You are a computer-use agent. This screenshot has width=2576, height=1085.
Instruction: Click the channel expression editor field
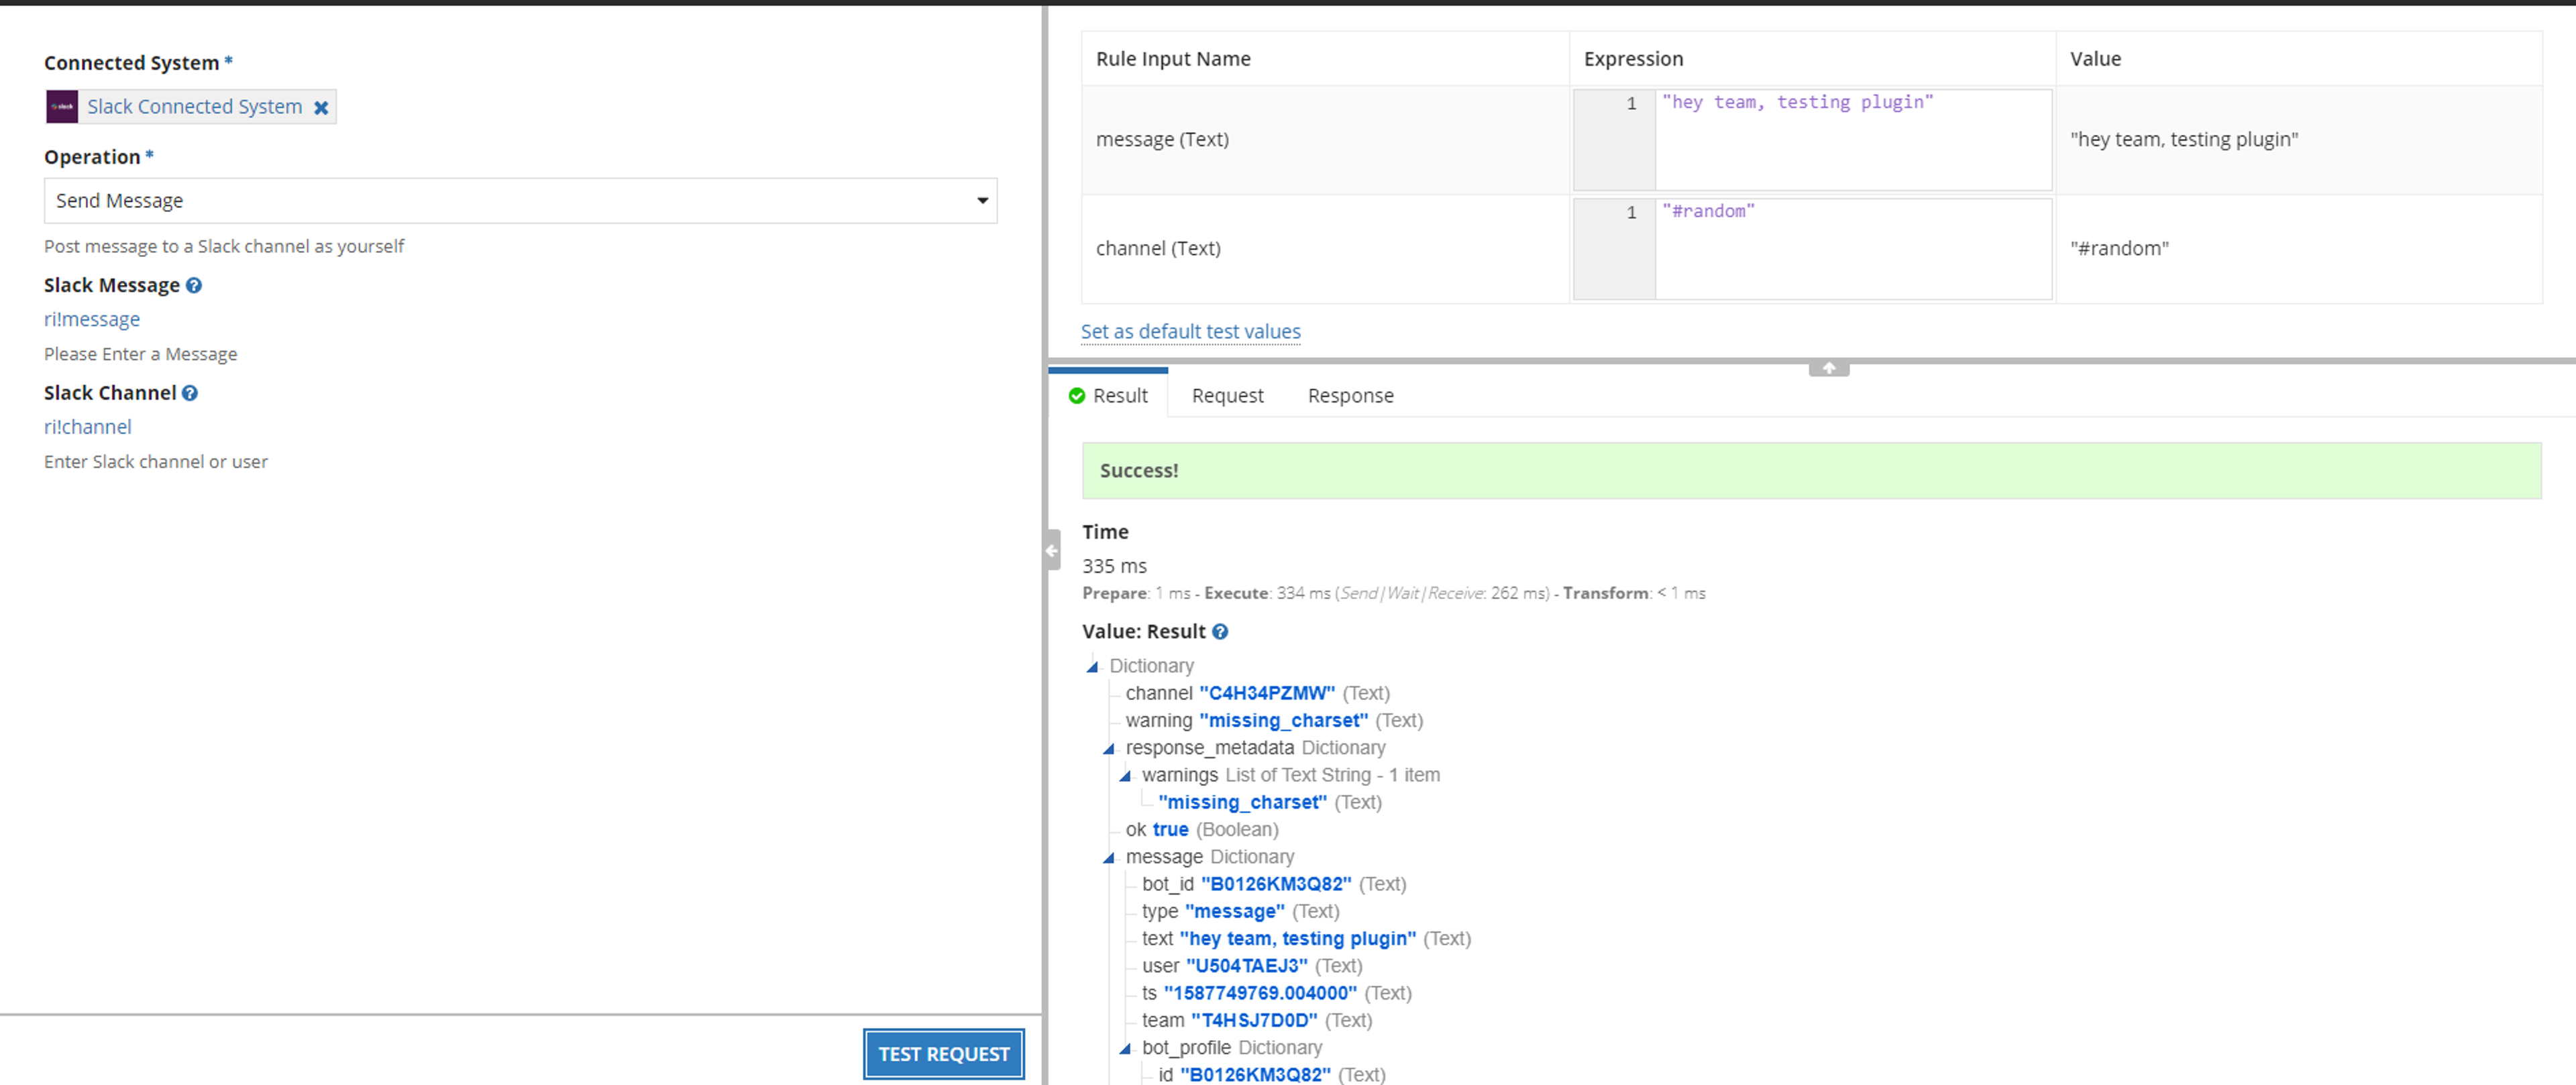pyautogui.click(x=1852, y=249)
